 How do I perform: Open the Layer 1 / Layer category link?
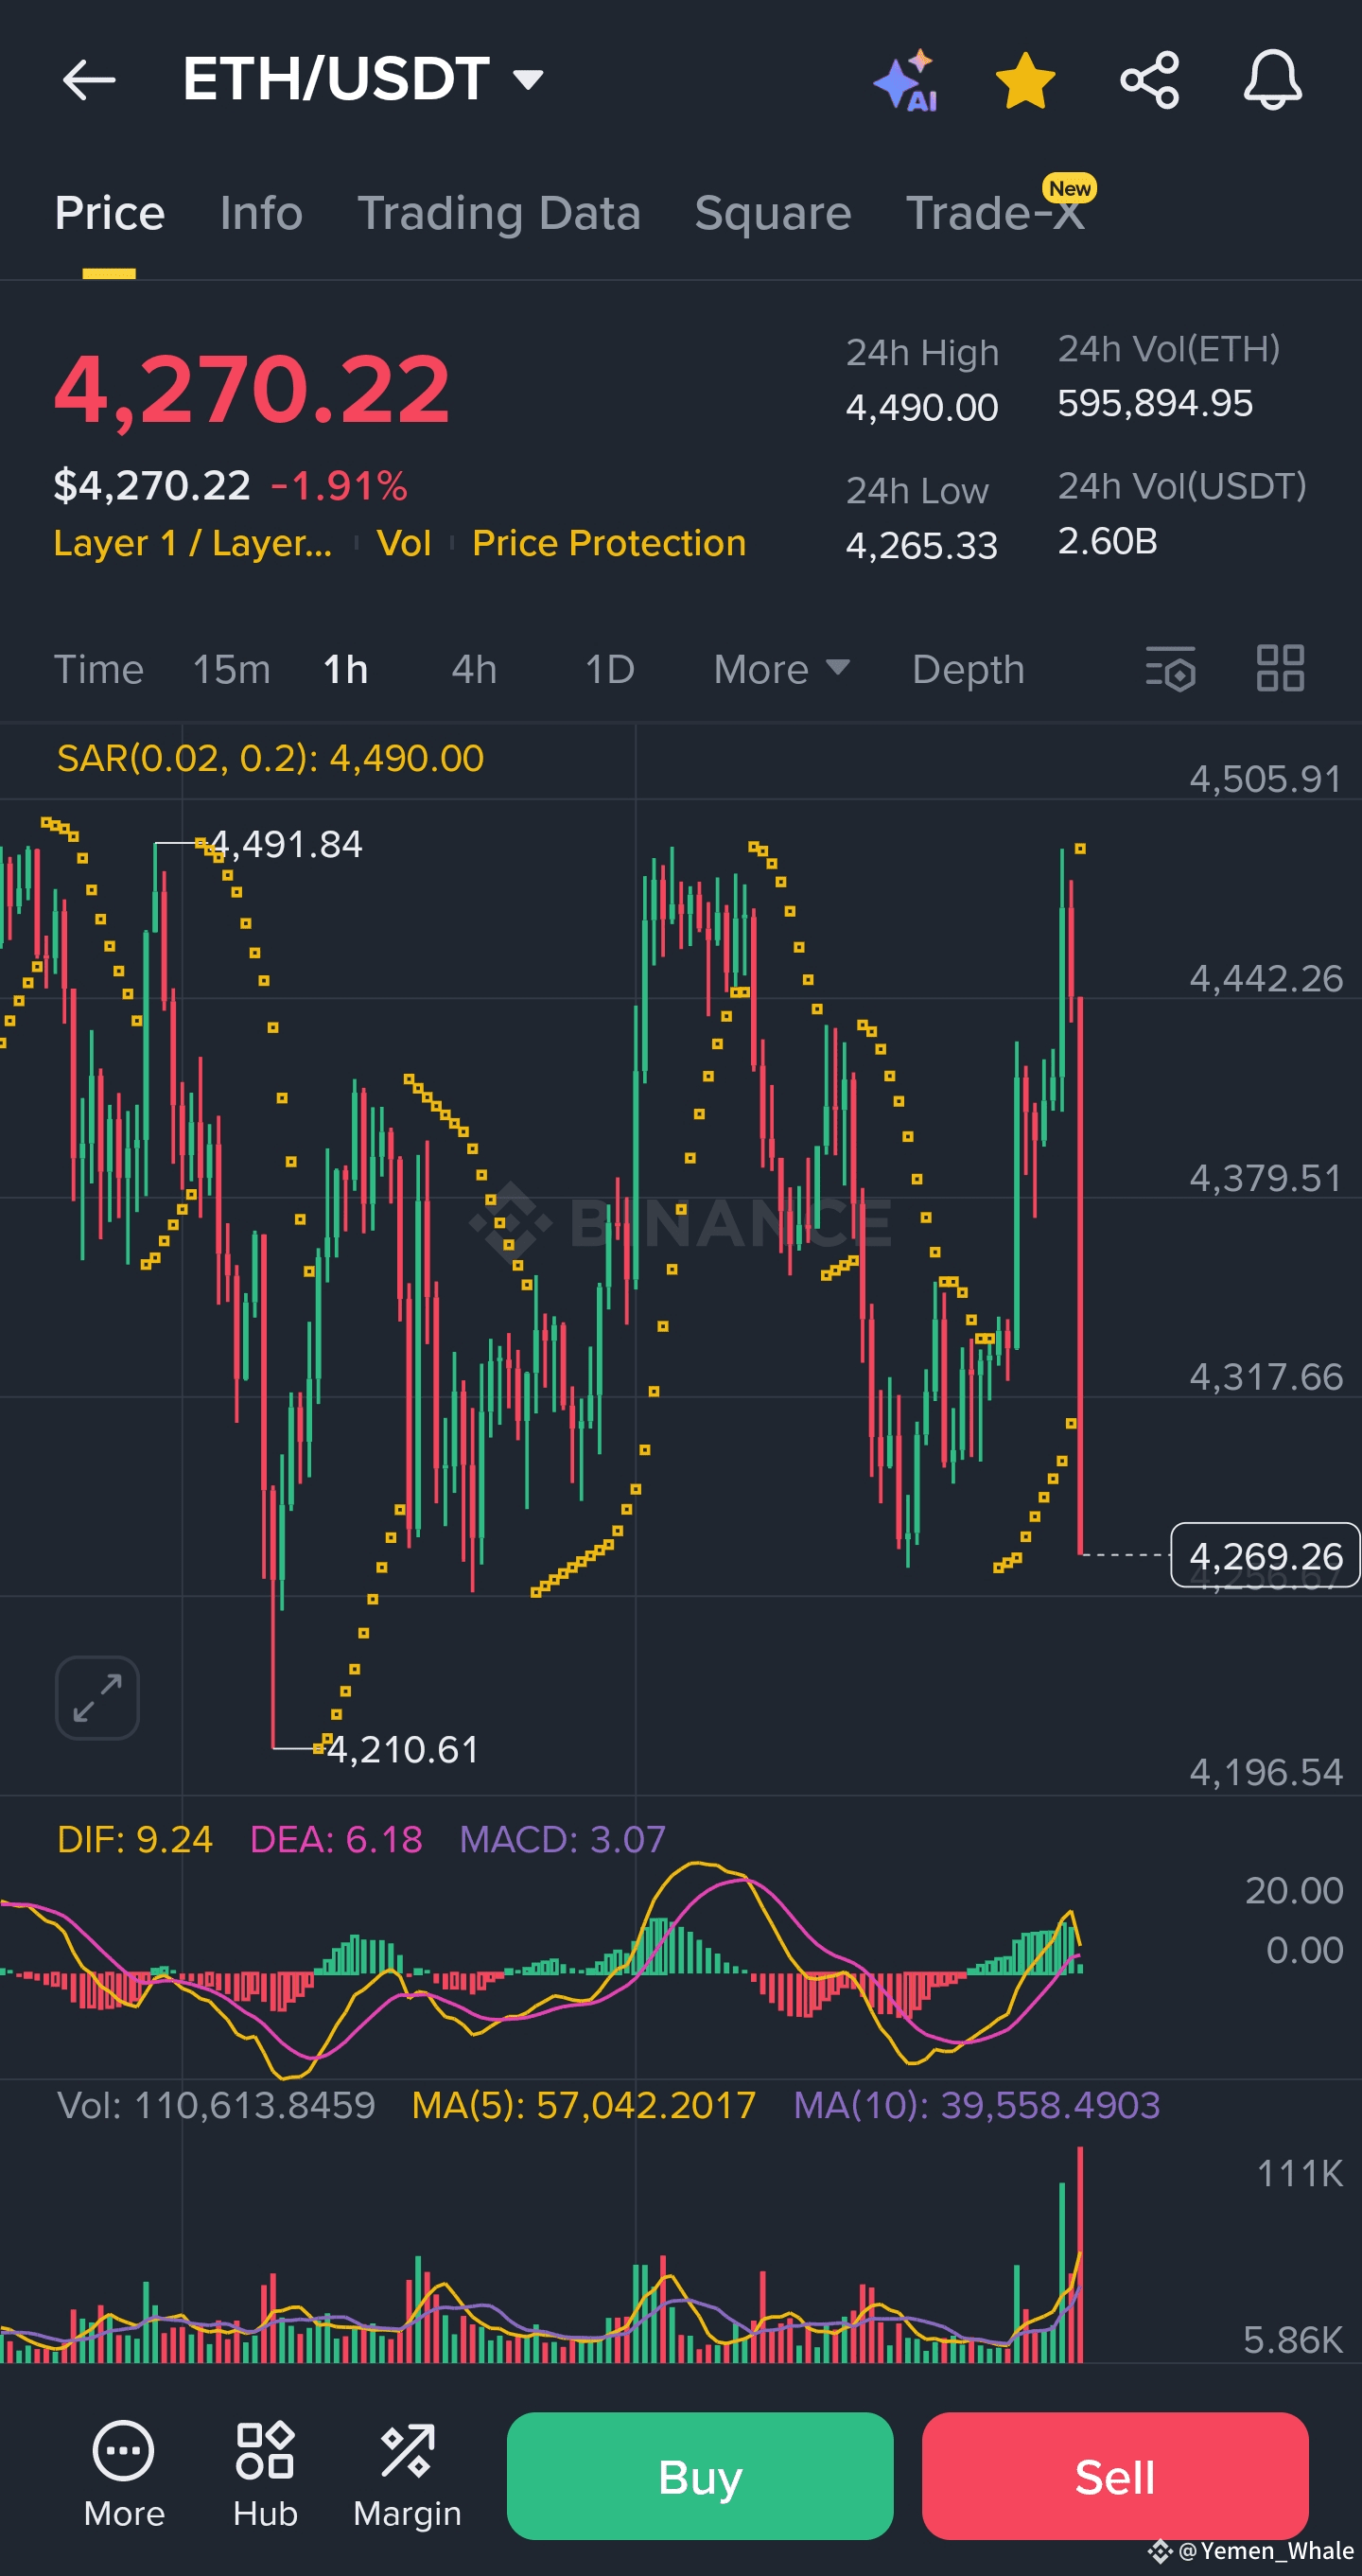coord(193,543)
